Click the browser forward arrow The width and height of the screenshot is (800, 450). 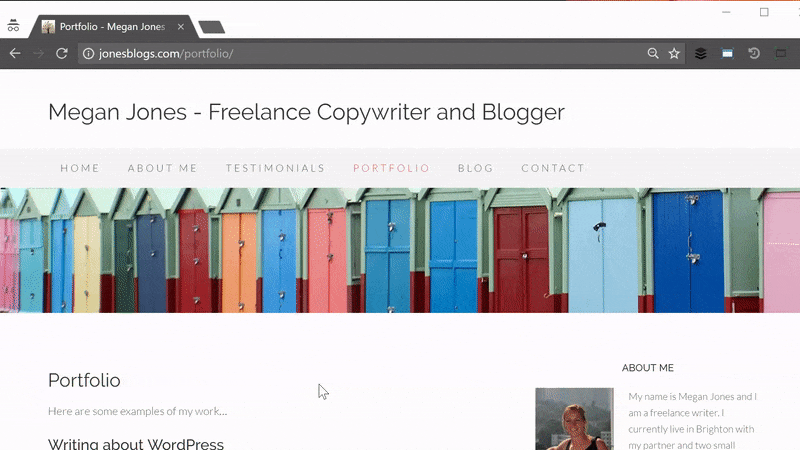pos(38,53)
